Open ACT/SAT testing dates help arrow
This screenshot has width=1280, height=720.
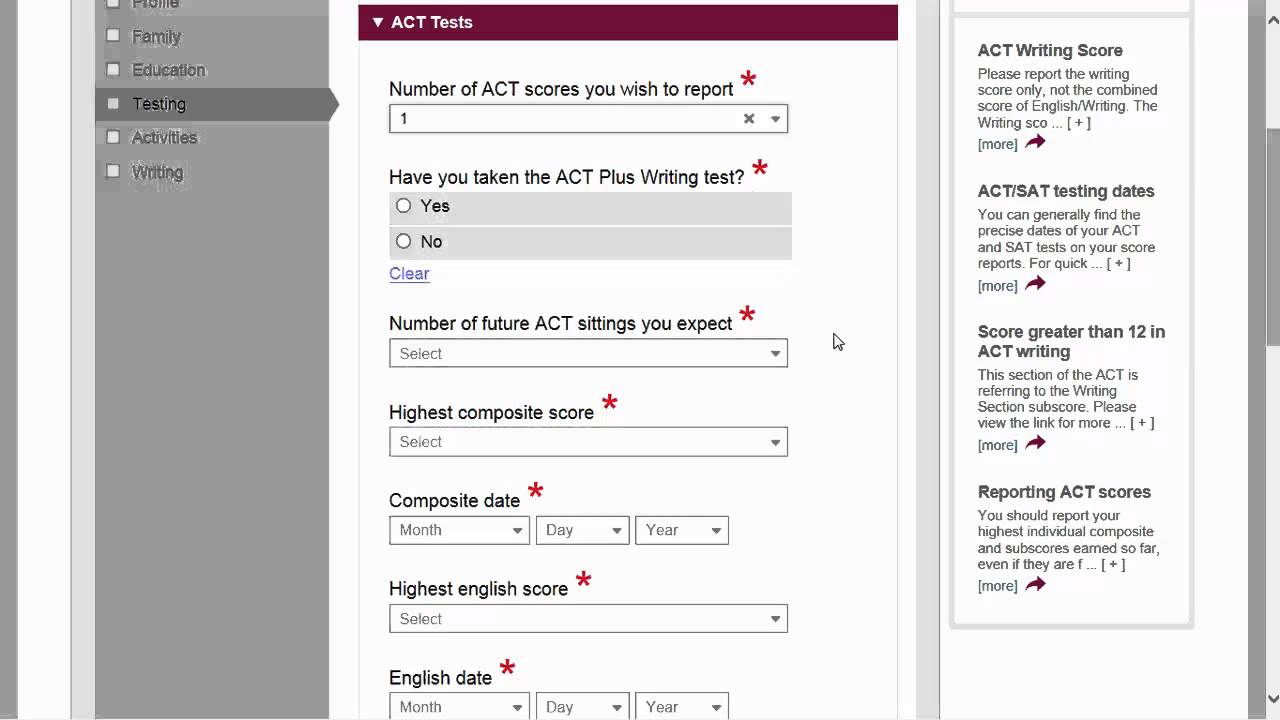1035,285
